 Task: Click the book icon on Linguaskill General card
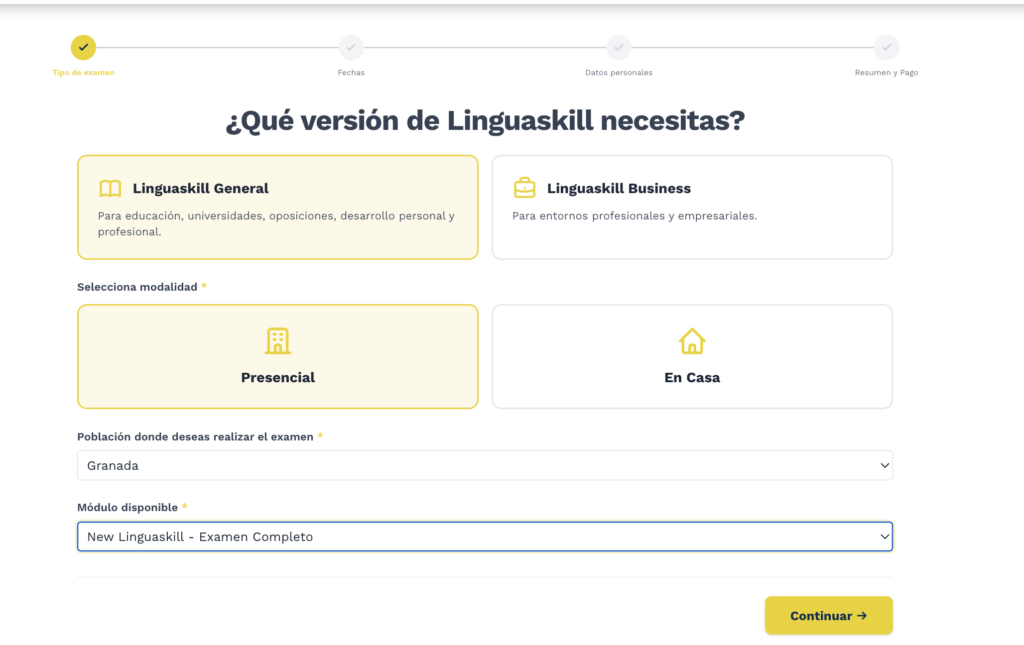pos(111,188)
